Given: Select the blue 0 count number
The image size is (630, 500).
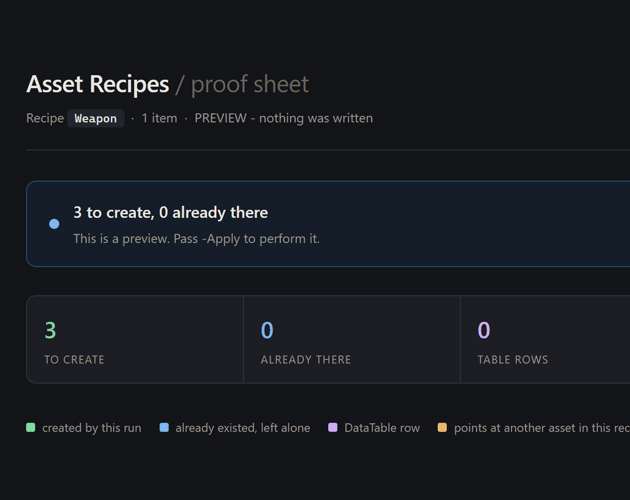Looking at the screenshot, I should [267, 330].
